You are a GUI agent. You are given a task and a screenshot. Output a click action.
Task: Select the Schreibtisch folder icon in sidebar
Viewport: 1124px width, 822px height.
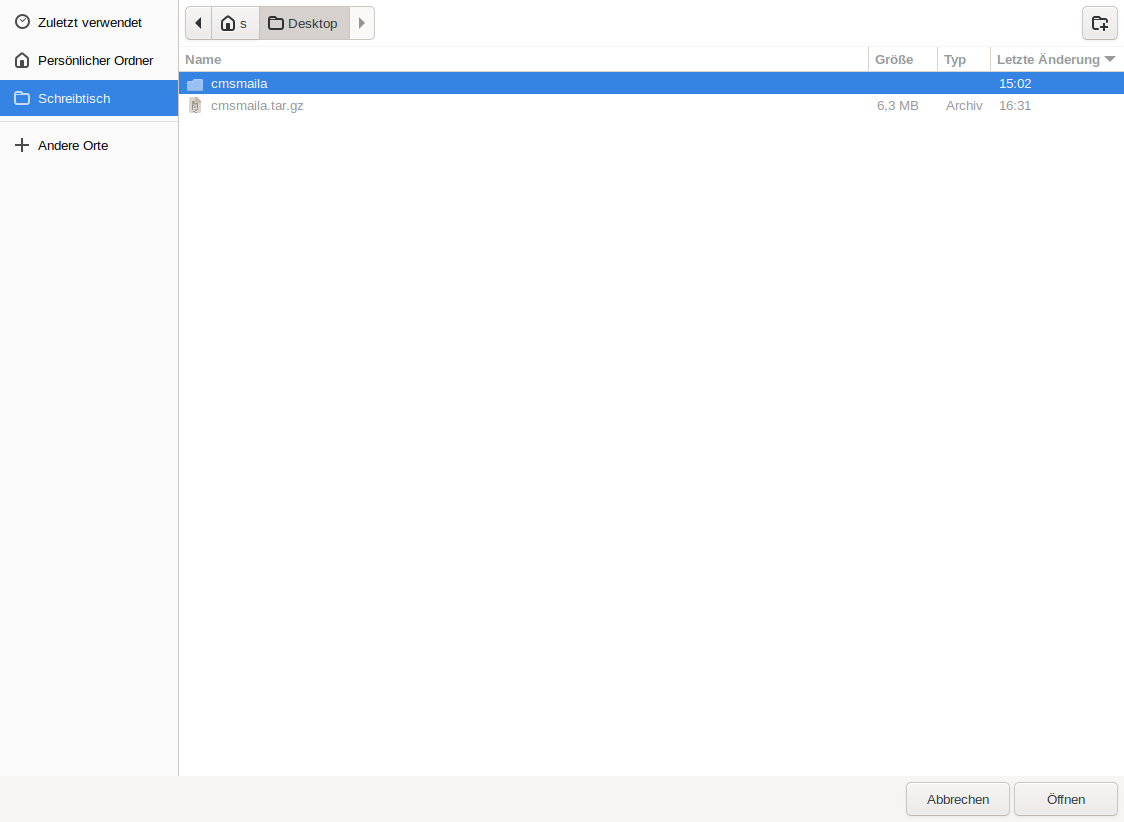[22, 99]
